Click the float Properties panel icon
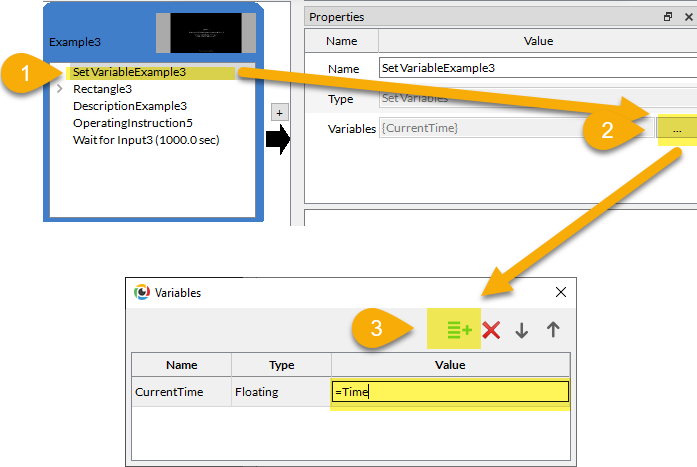 [668, 17]
